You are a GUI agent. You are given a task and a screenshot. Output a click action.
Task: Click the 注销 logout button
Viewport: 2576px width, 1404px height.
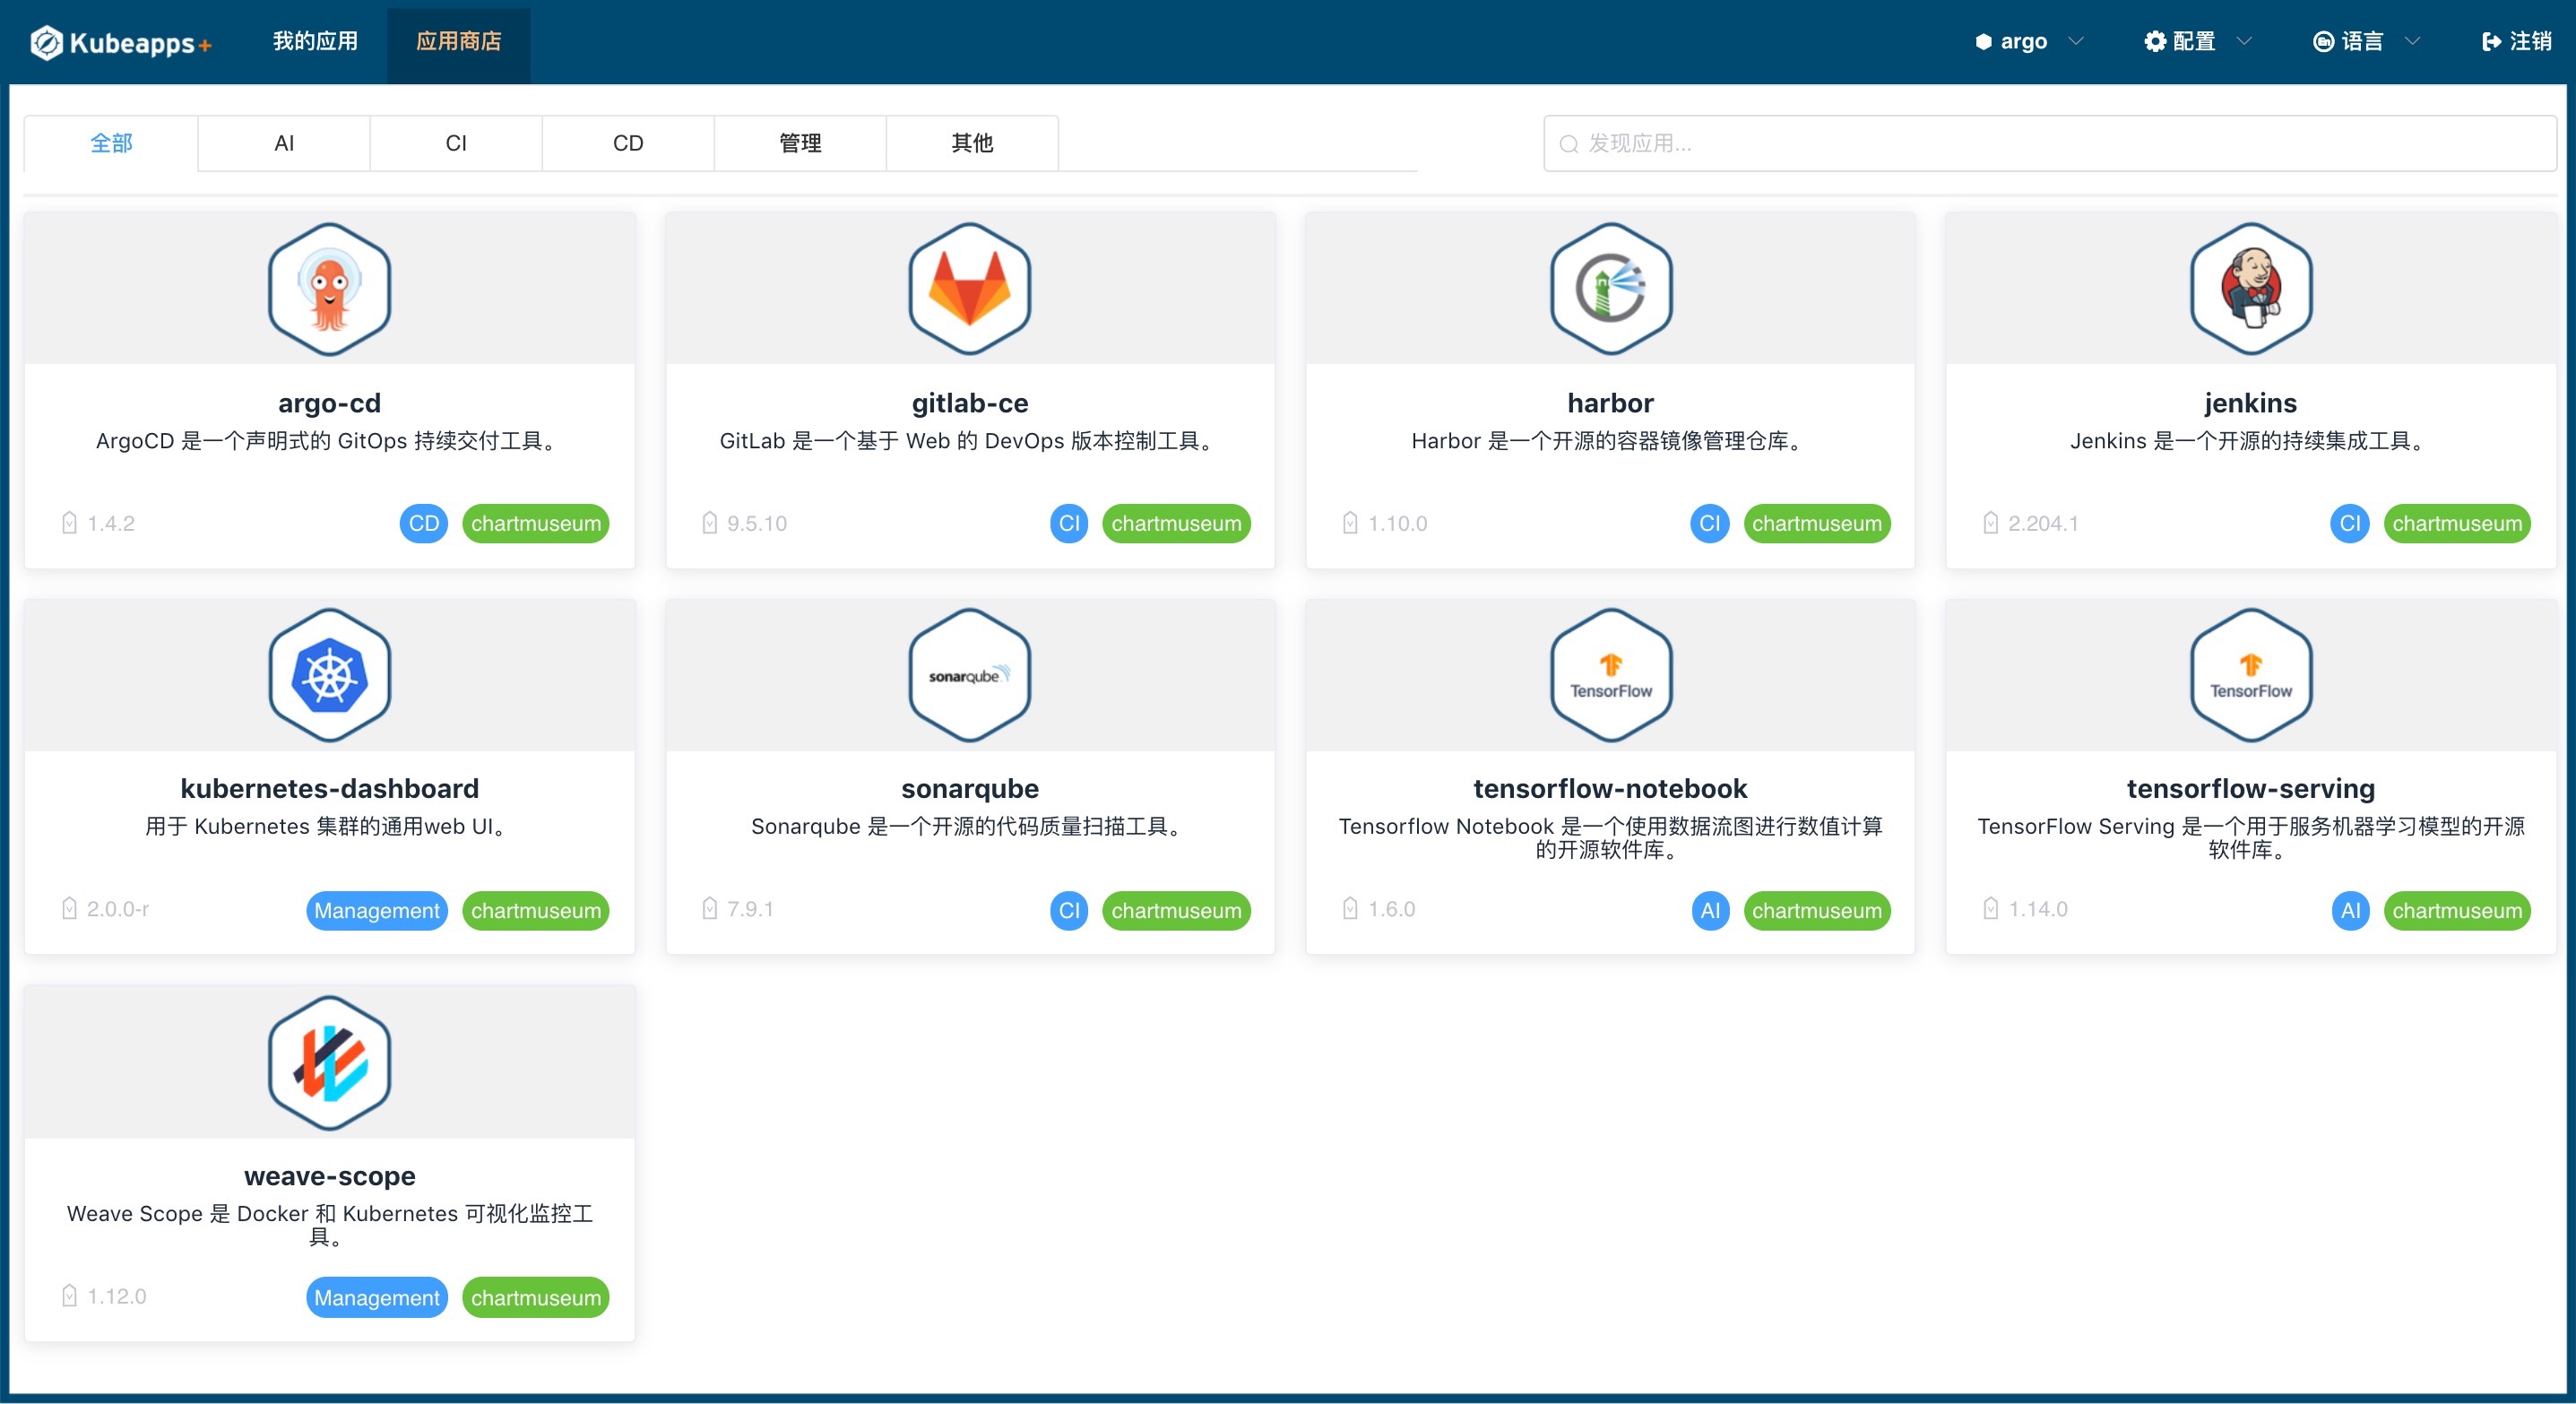point(2516,42)
